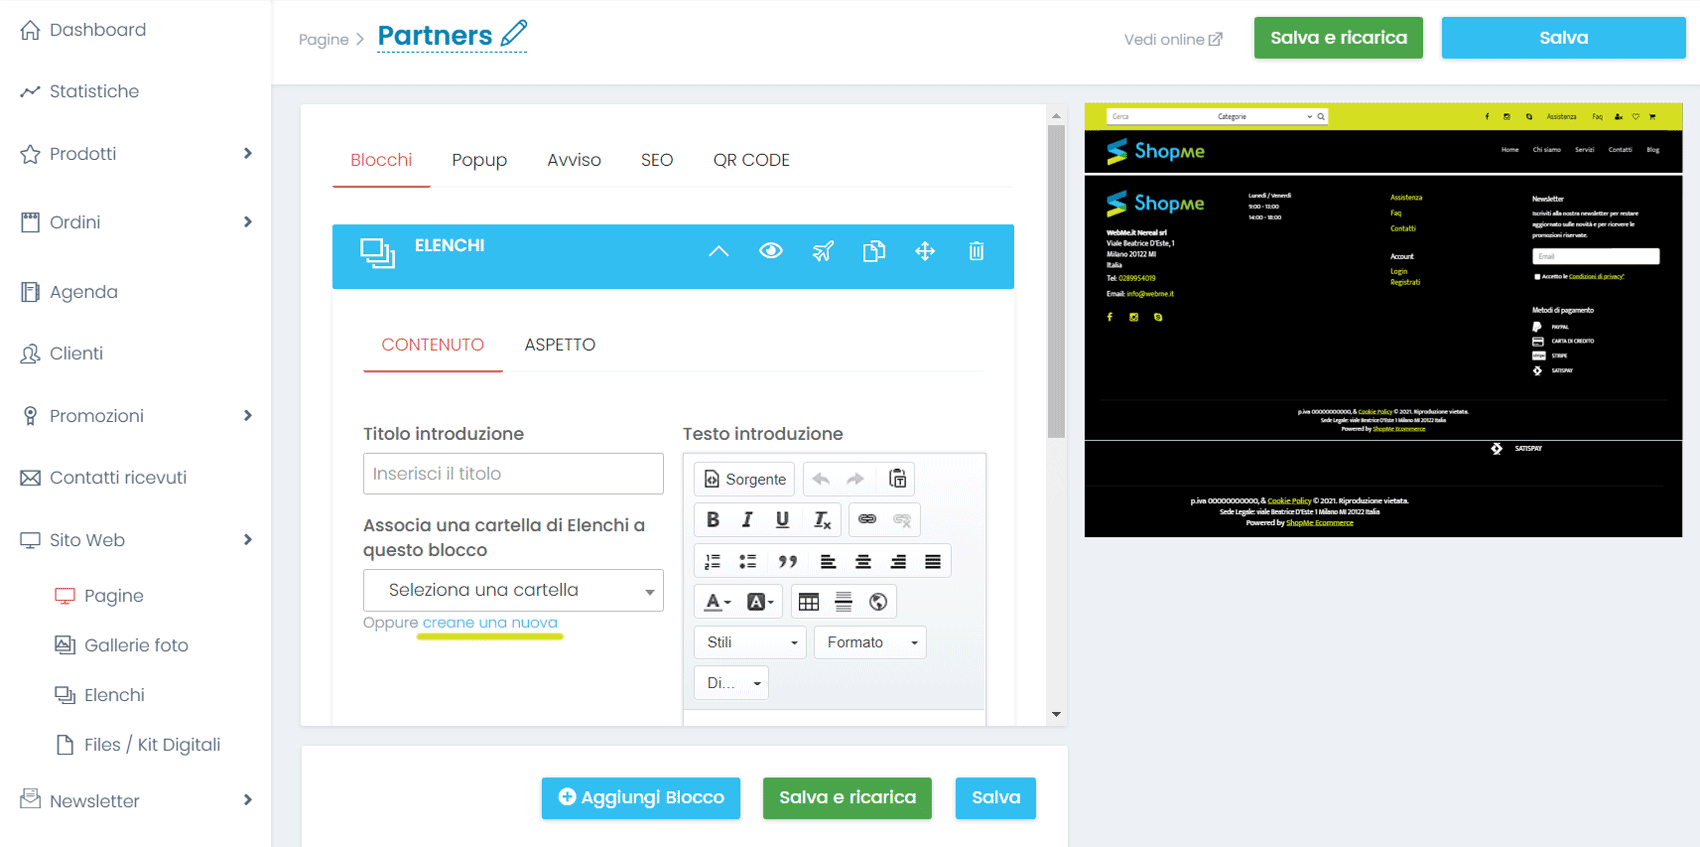Open the Stili dropdown

click(x=750, y=642)
